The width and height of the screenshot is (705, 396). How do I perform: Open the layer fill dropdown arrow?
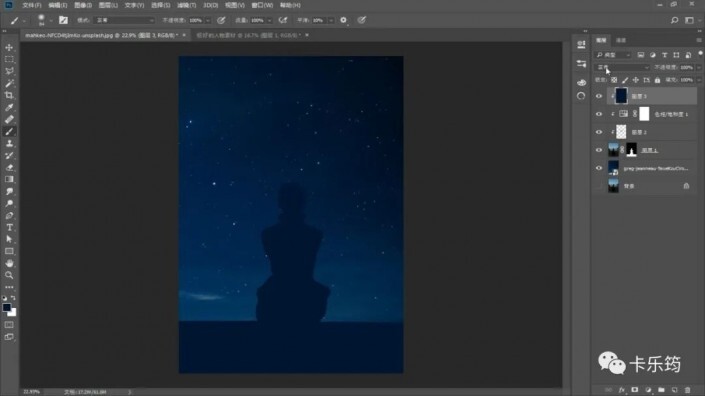(699, 80)
